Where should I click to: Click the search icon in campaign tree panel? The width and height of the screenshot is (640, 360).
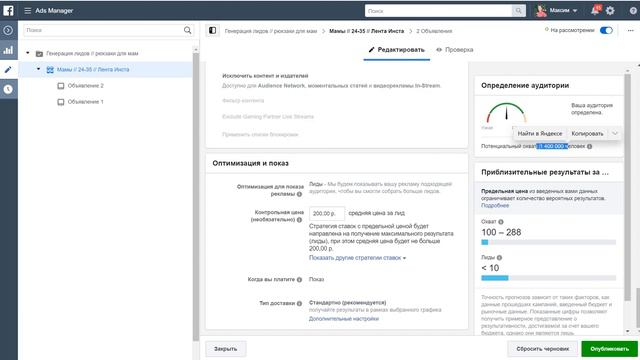pyautogui.click(x=187, y=30)
